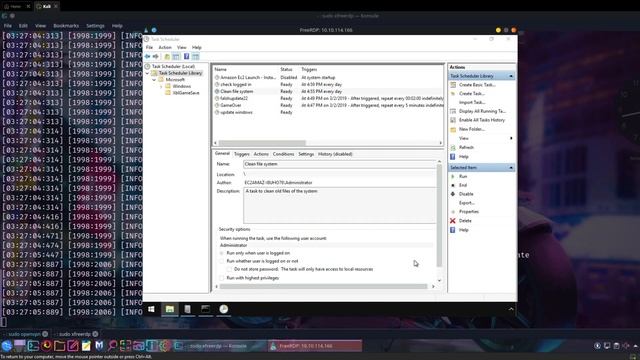Open Task Scheduler clock icon on remote taskbar
The image size is (640, 360).
(224, 309)
